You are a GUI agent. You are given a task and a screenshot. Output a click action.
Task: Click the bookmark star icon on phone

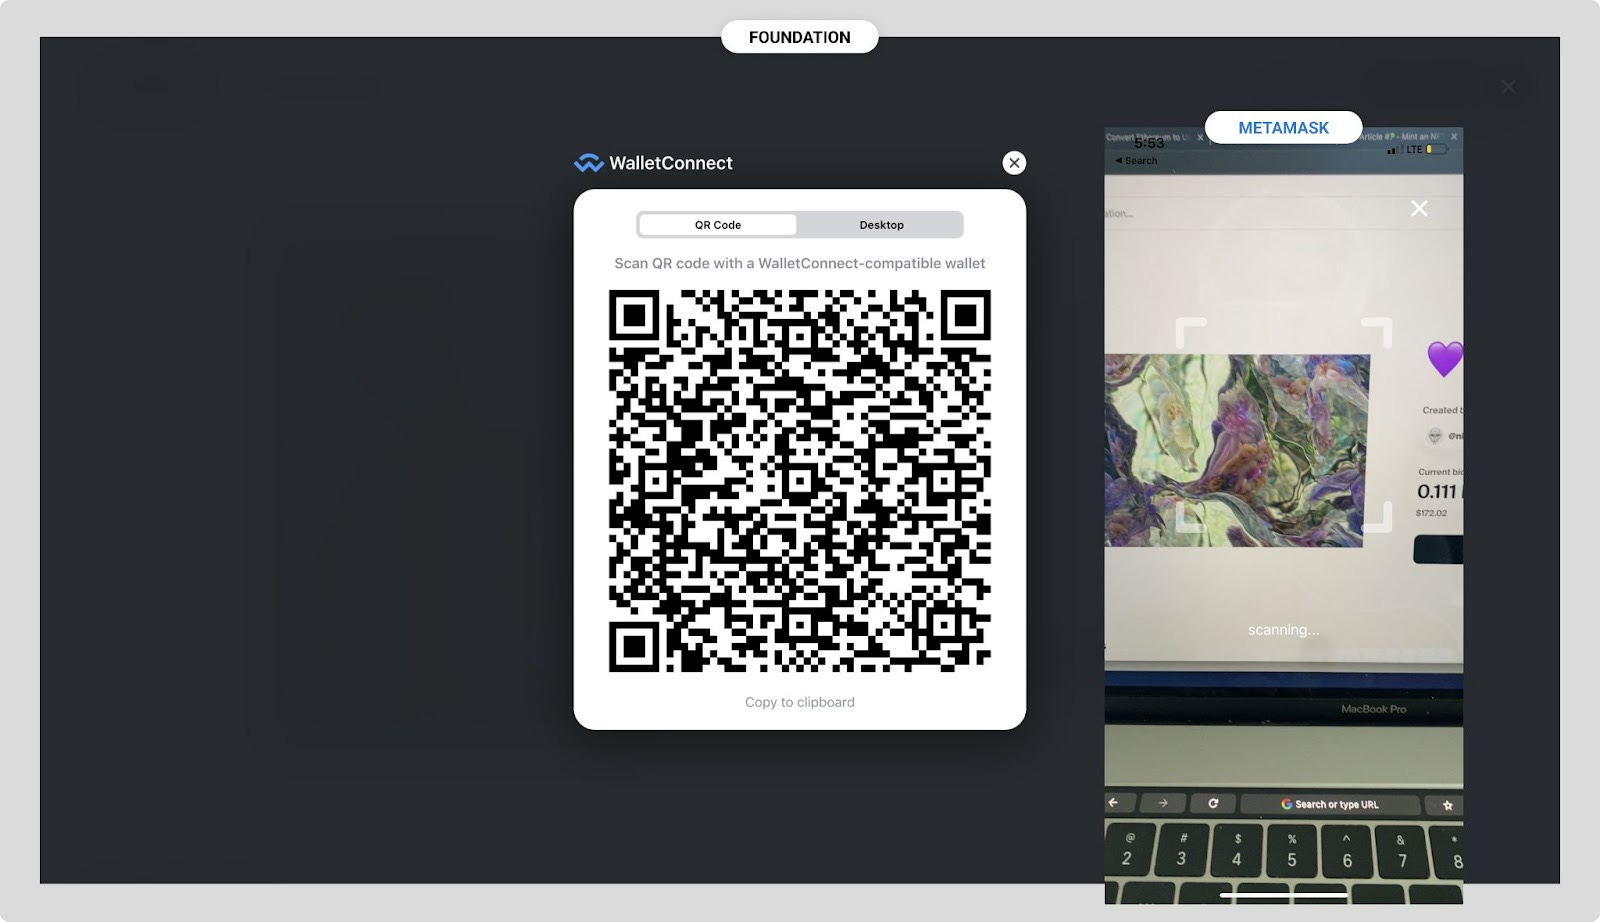(1447, 805)
